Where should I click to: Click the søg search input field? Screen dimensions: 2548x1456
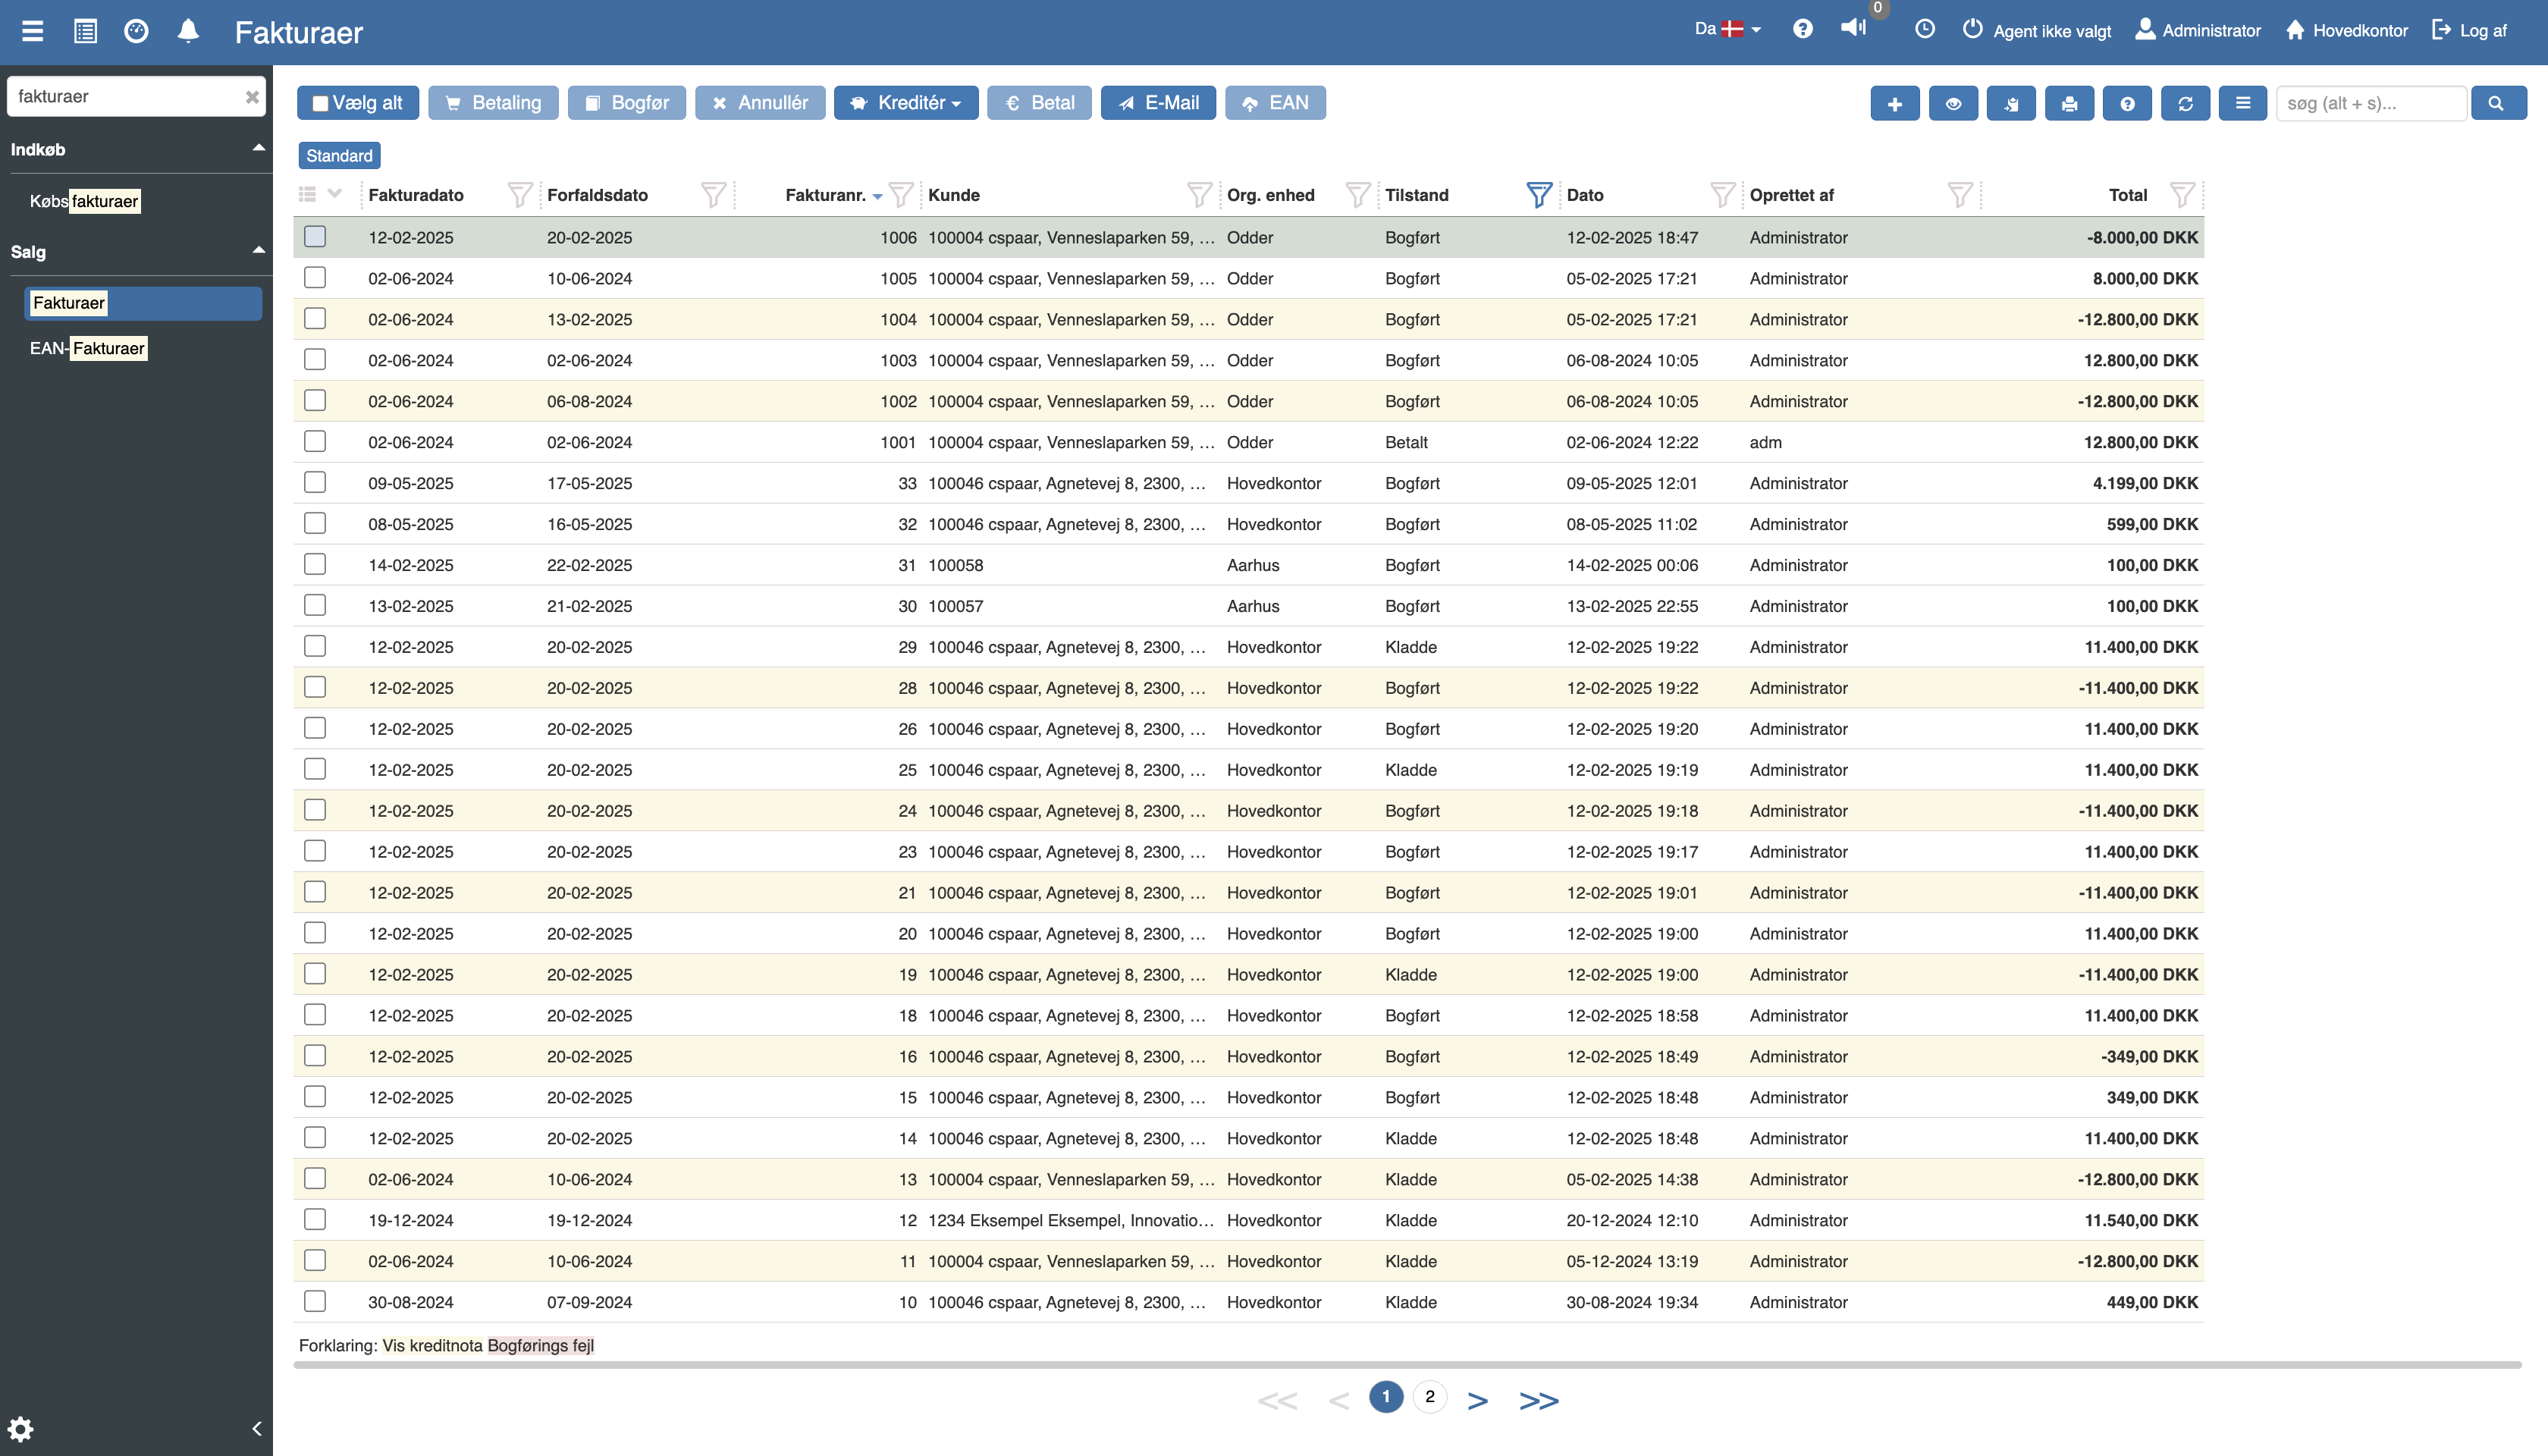2369,103
